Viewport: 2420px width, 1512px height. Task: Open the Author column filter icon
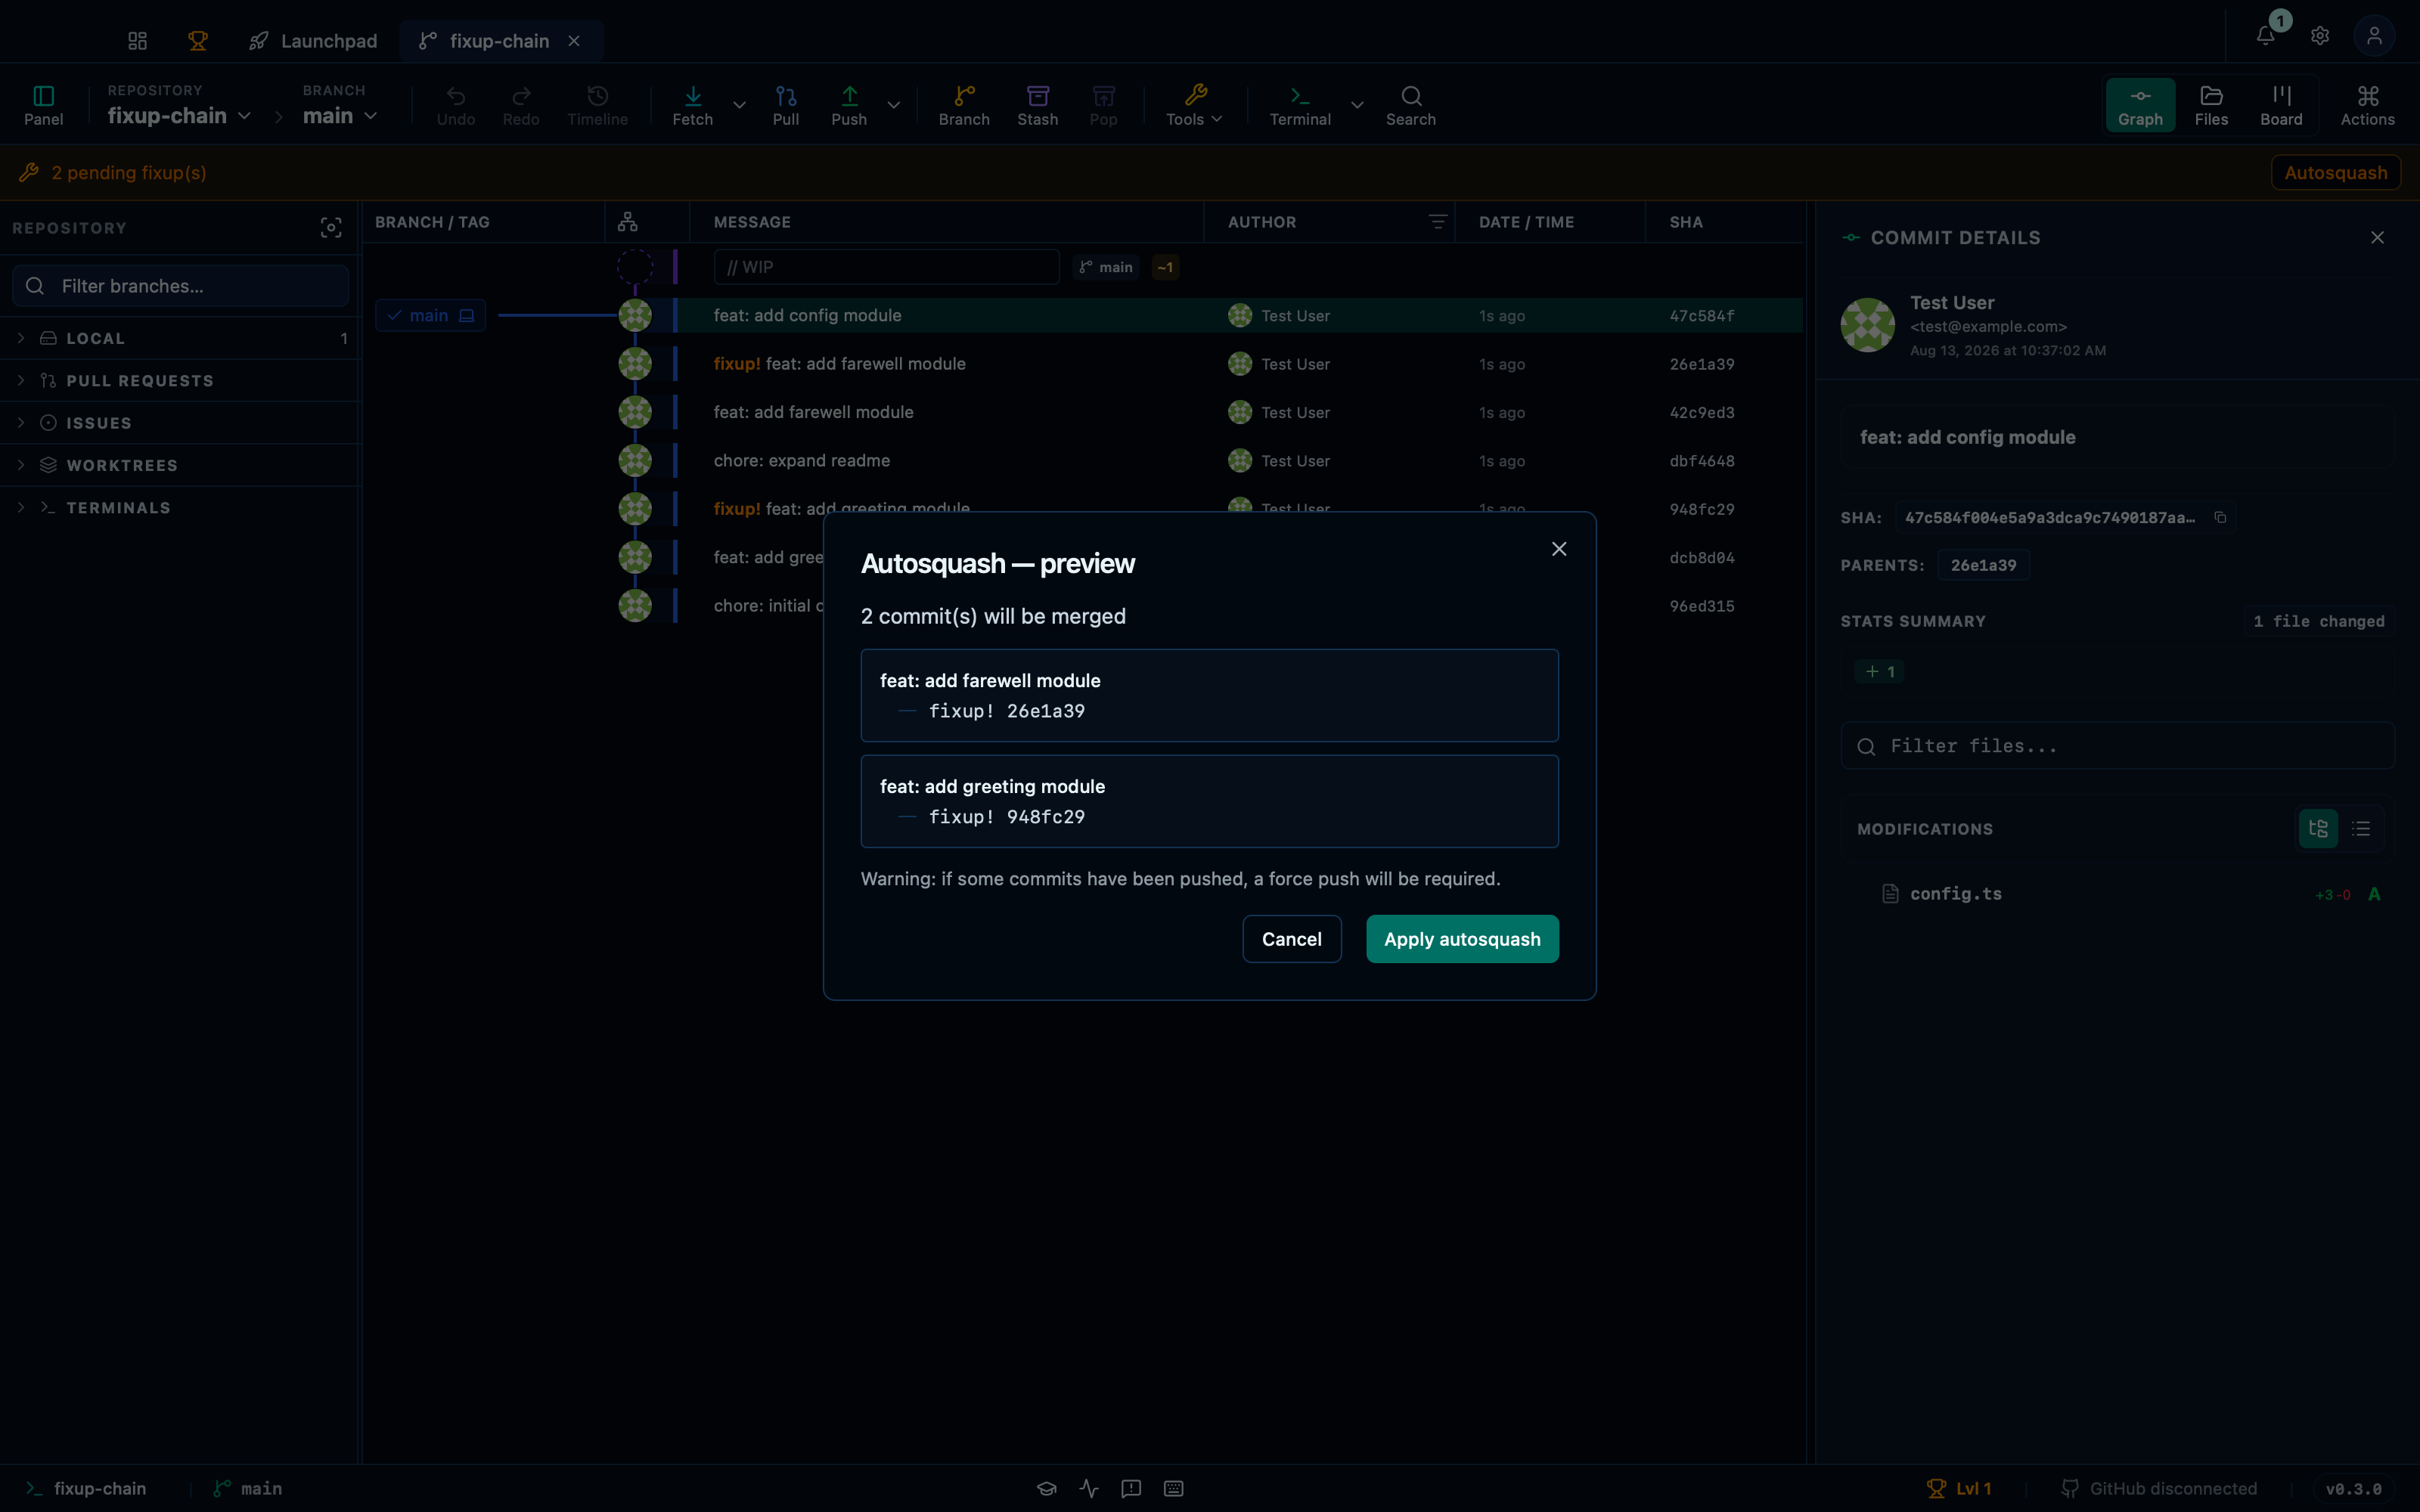pyautogui.click(x=1438, y=222)
